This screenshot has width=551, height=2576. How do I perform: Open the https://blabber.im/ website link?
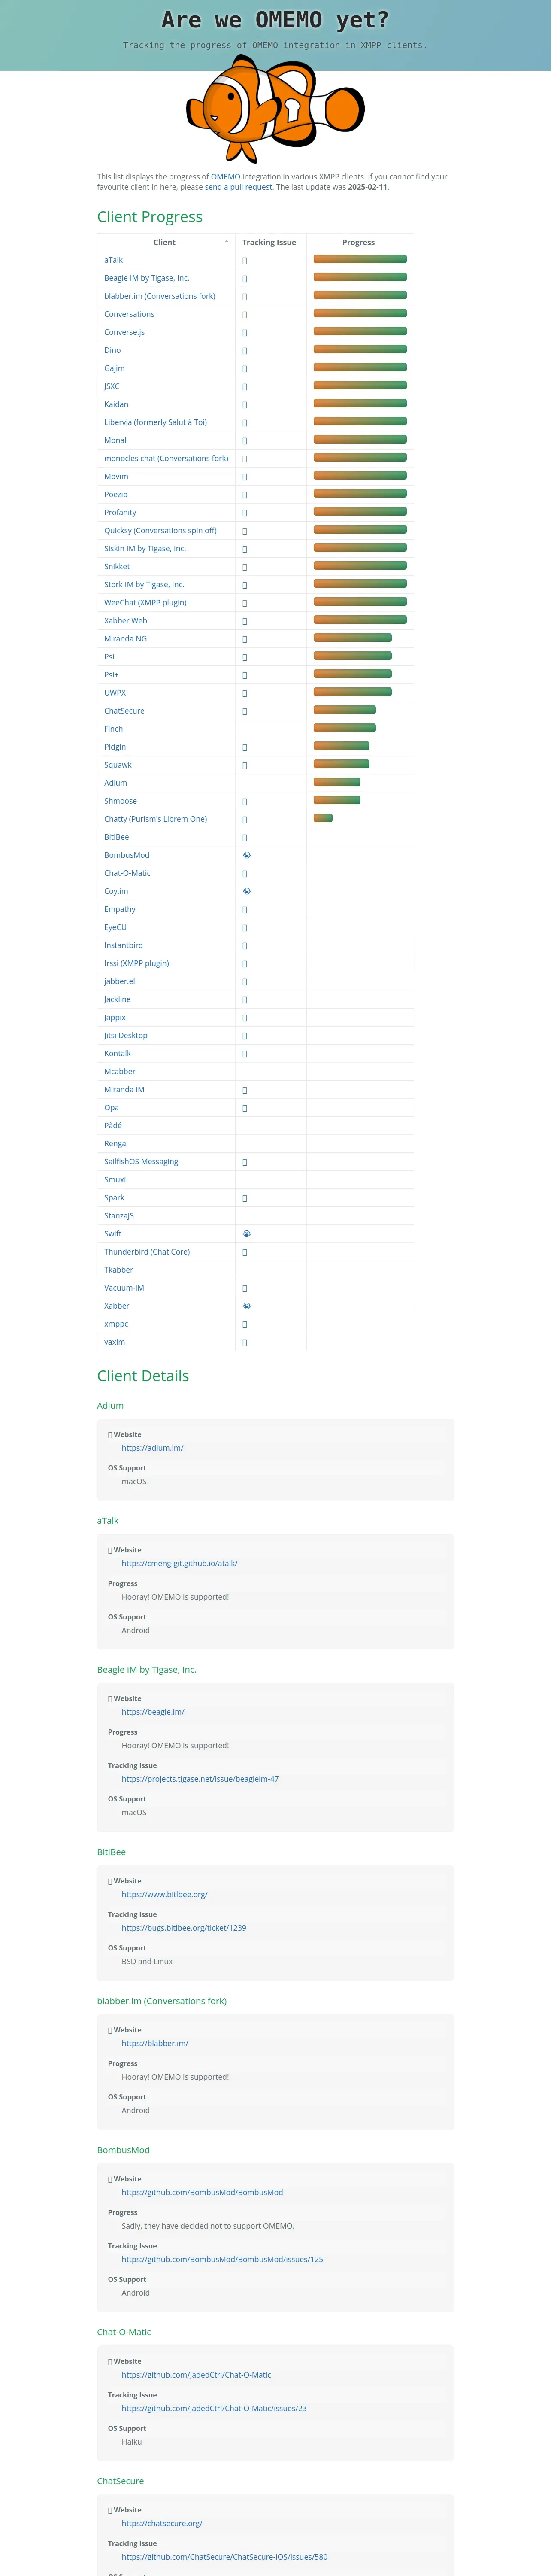click(155, 2043)
